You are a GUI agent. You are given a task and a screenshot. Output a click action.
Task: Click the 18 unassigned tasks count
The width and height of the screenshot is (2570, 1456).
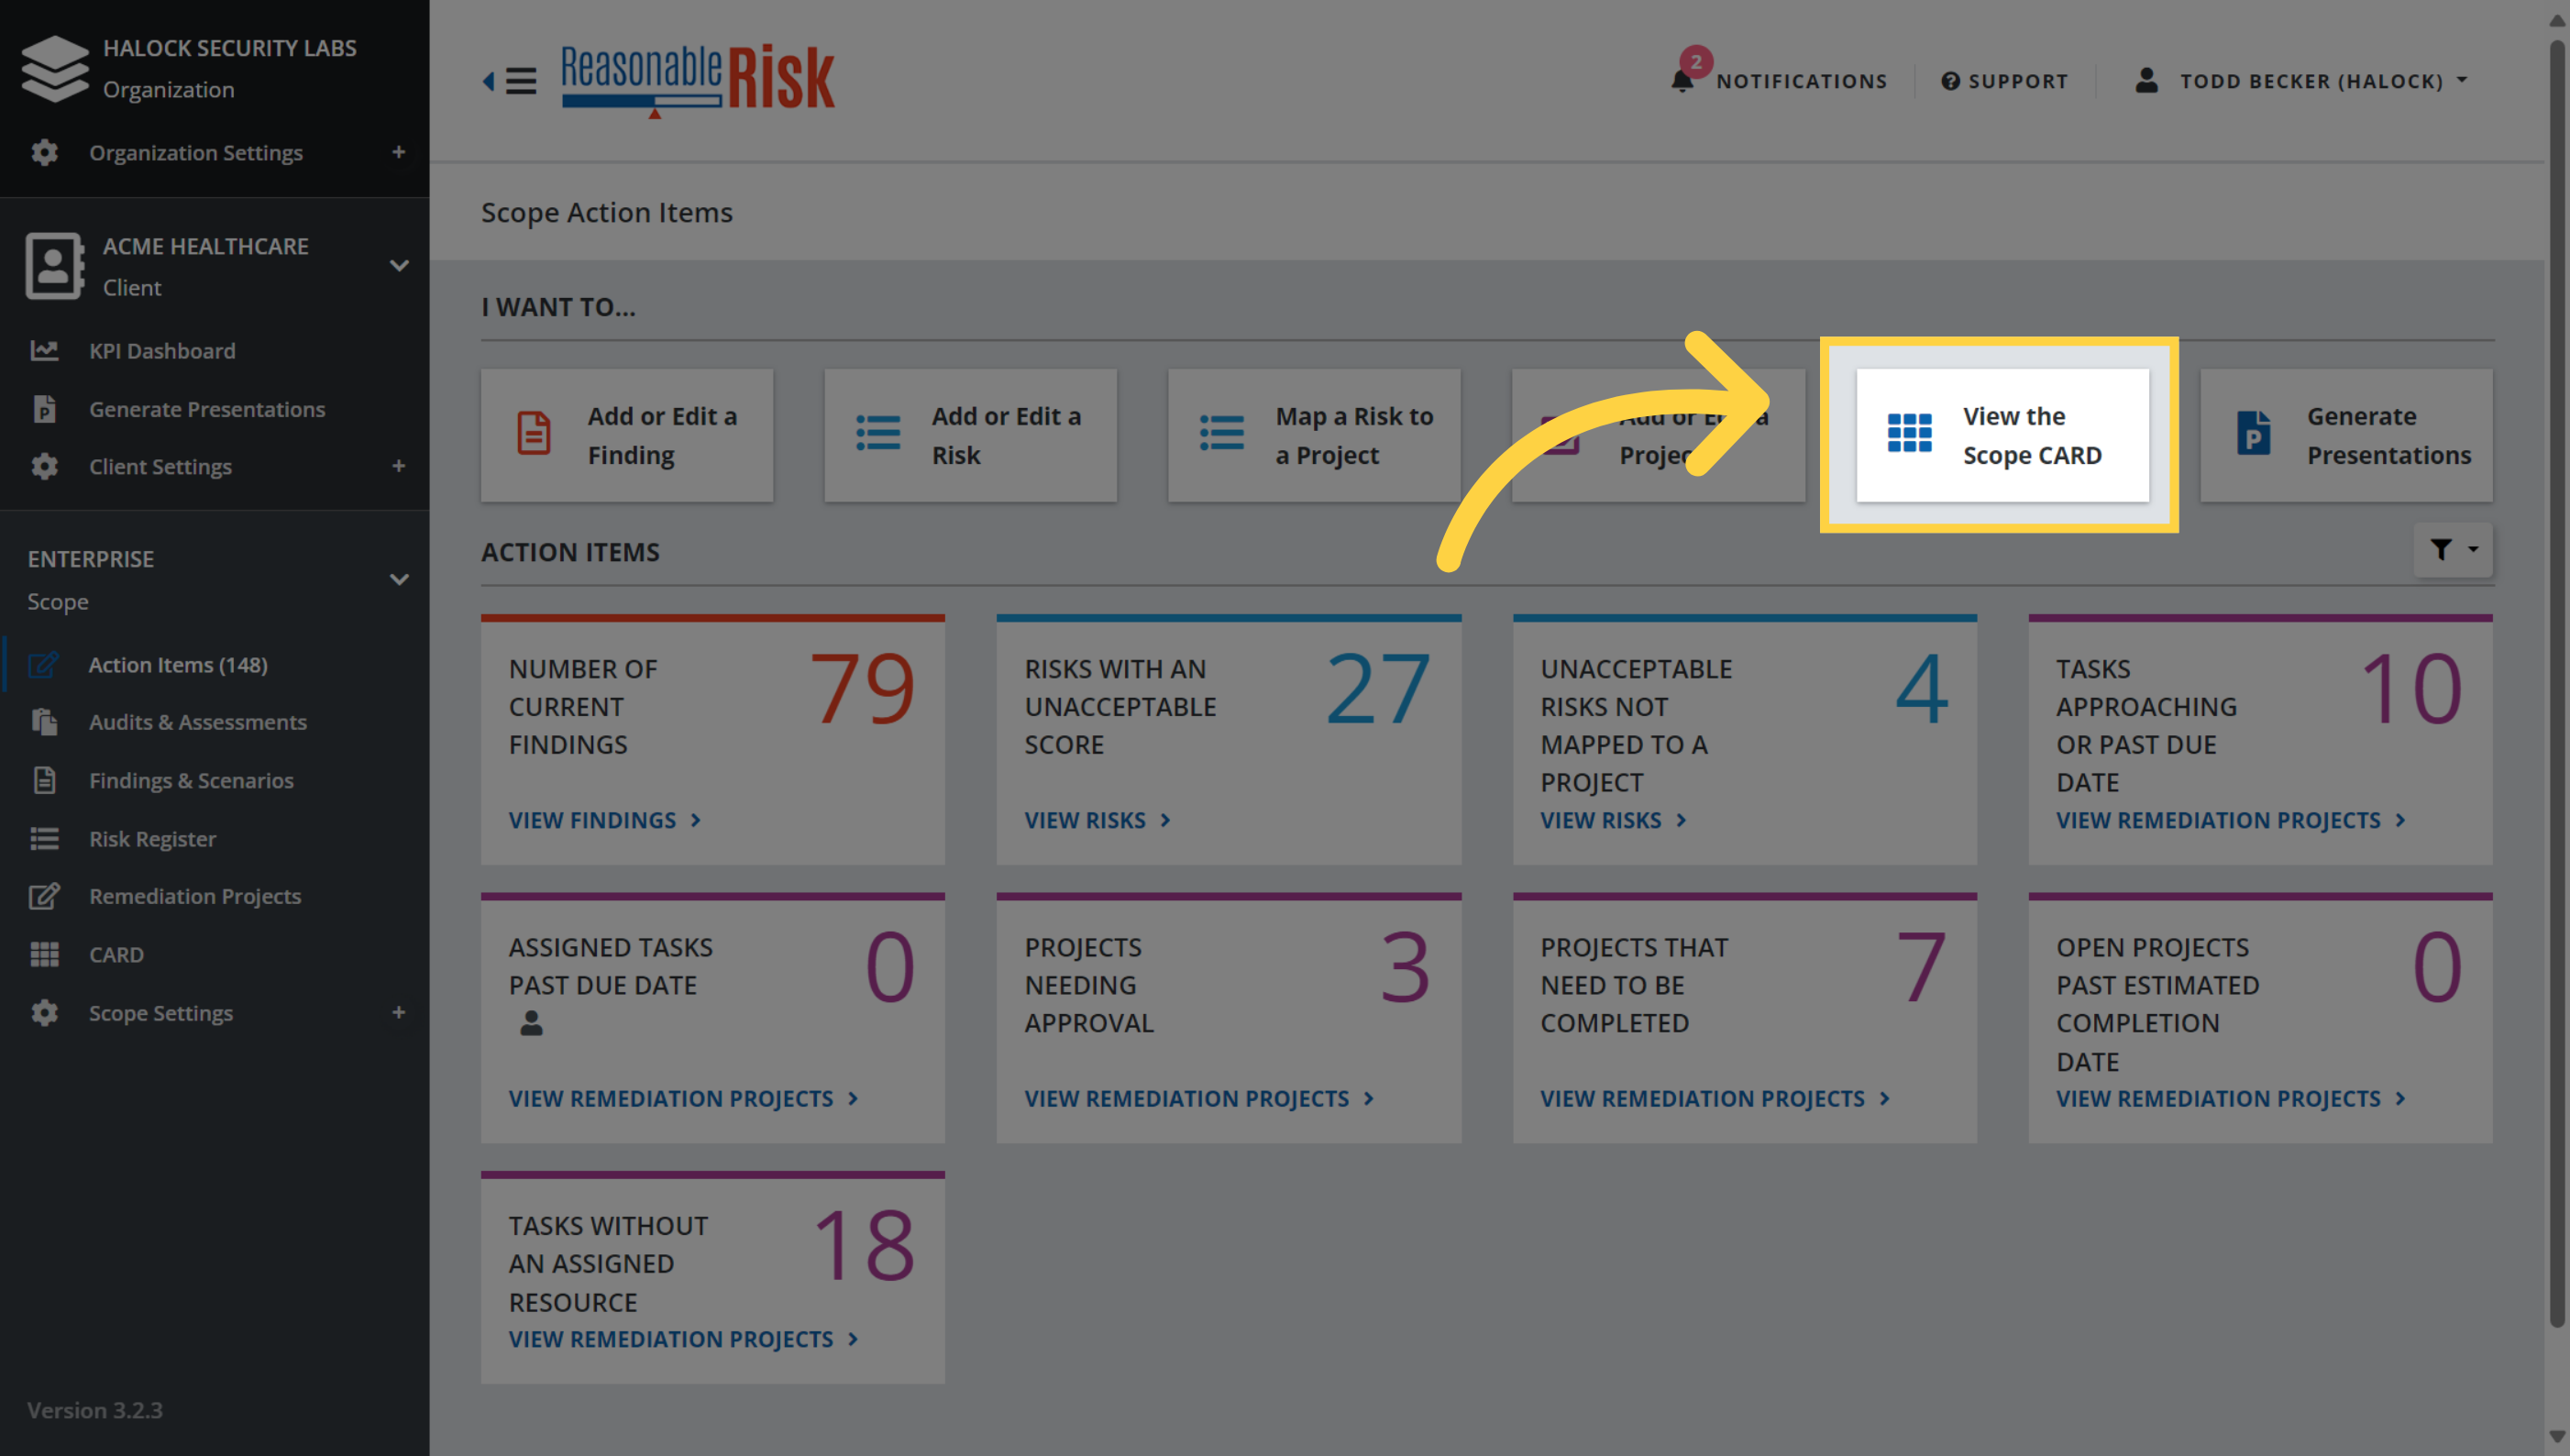pos(864,1245)
